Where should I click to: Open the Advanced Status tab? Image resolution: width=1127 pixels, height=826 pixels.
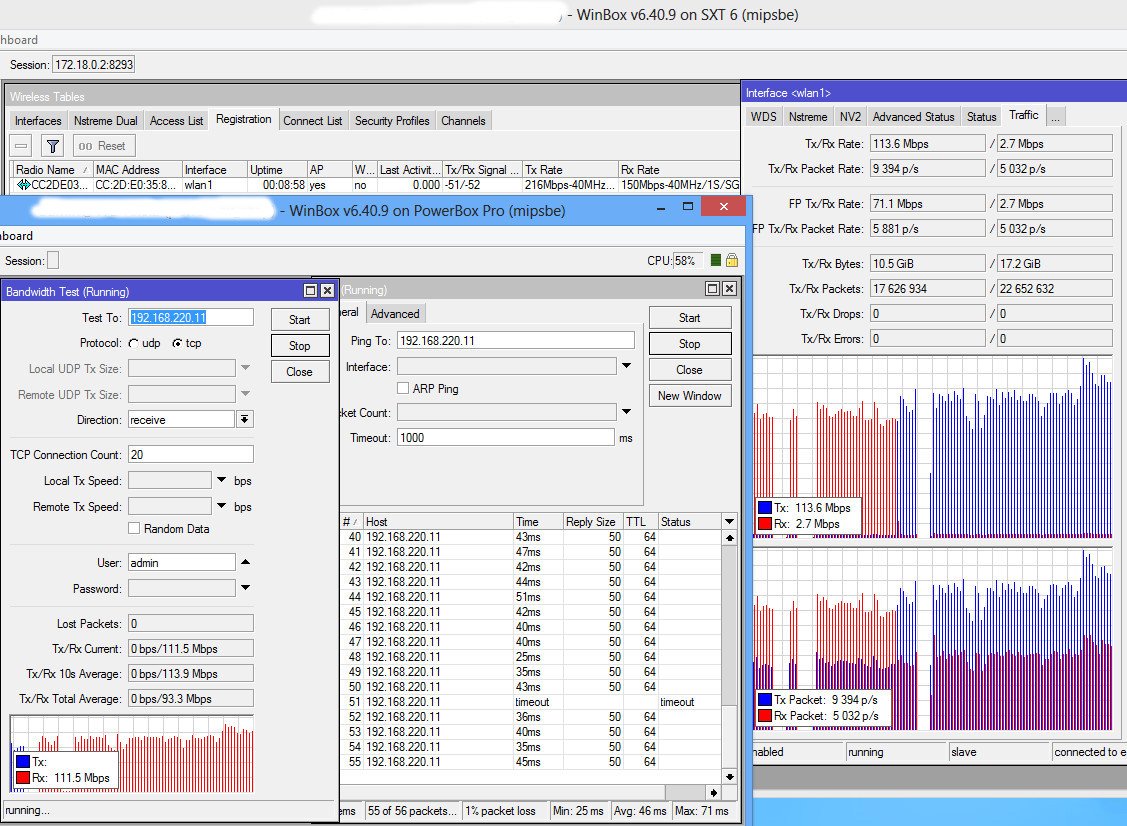914,116
